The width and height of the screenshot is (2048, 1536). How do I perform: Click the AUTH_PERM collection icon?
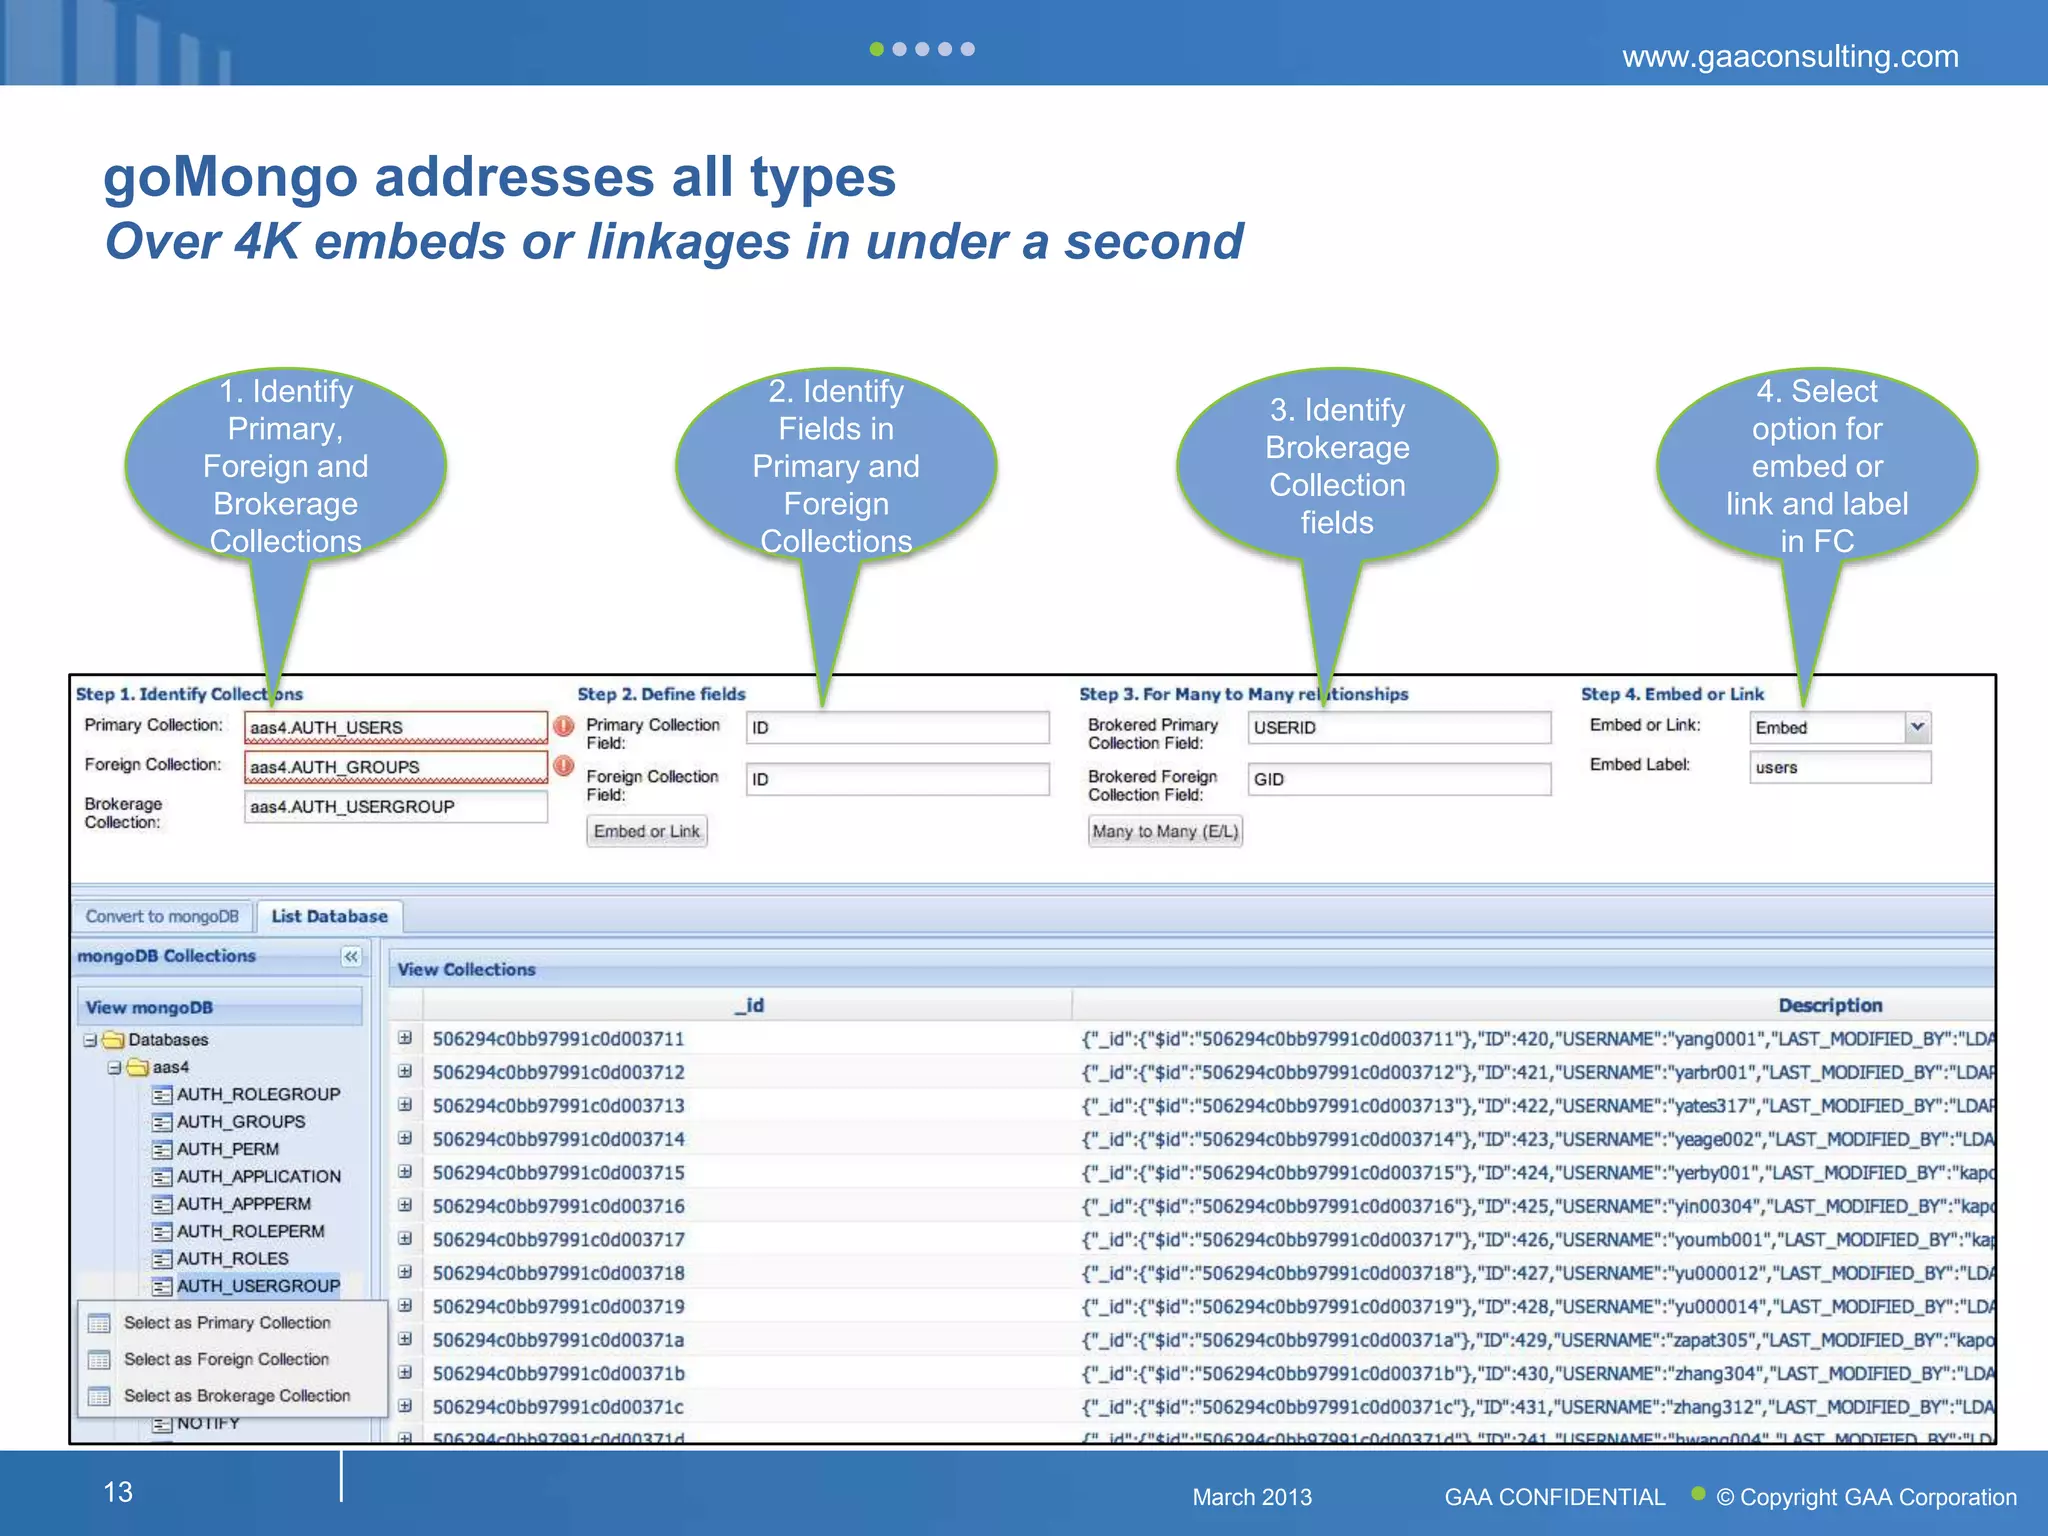(162, 1150)
